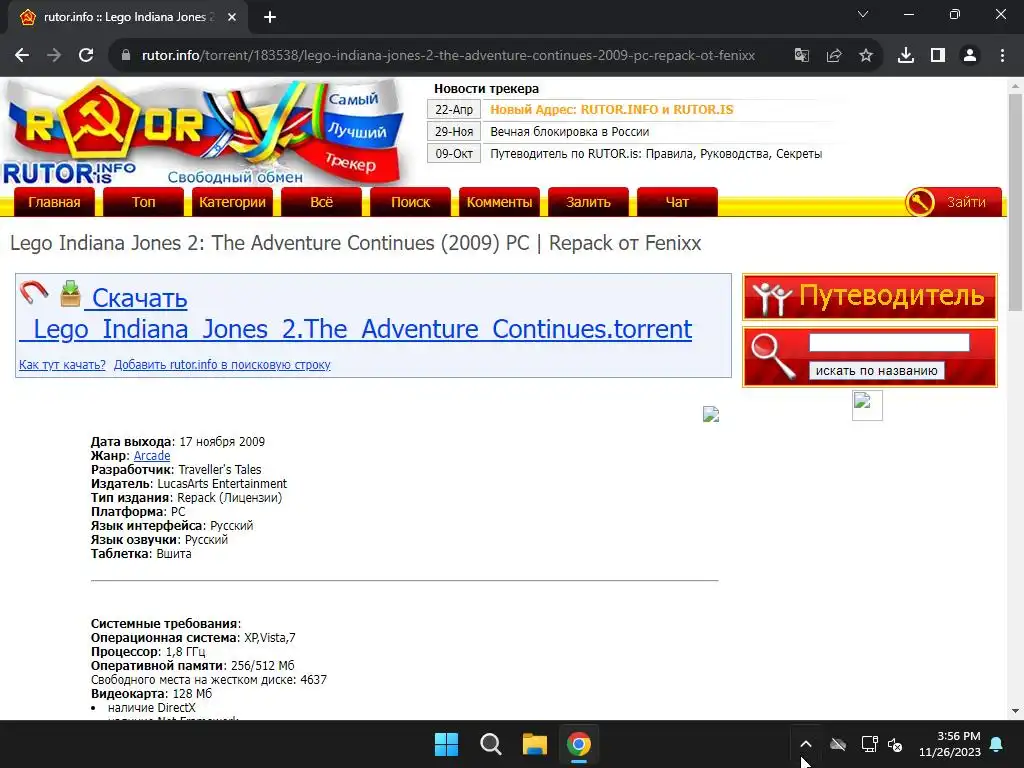Open the Всё menu tab
1024x768 pixels.
321,202
